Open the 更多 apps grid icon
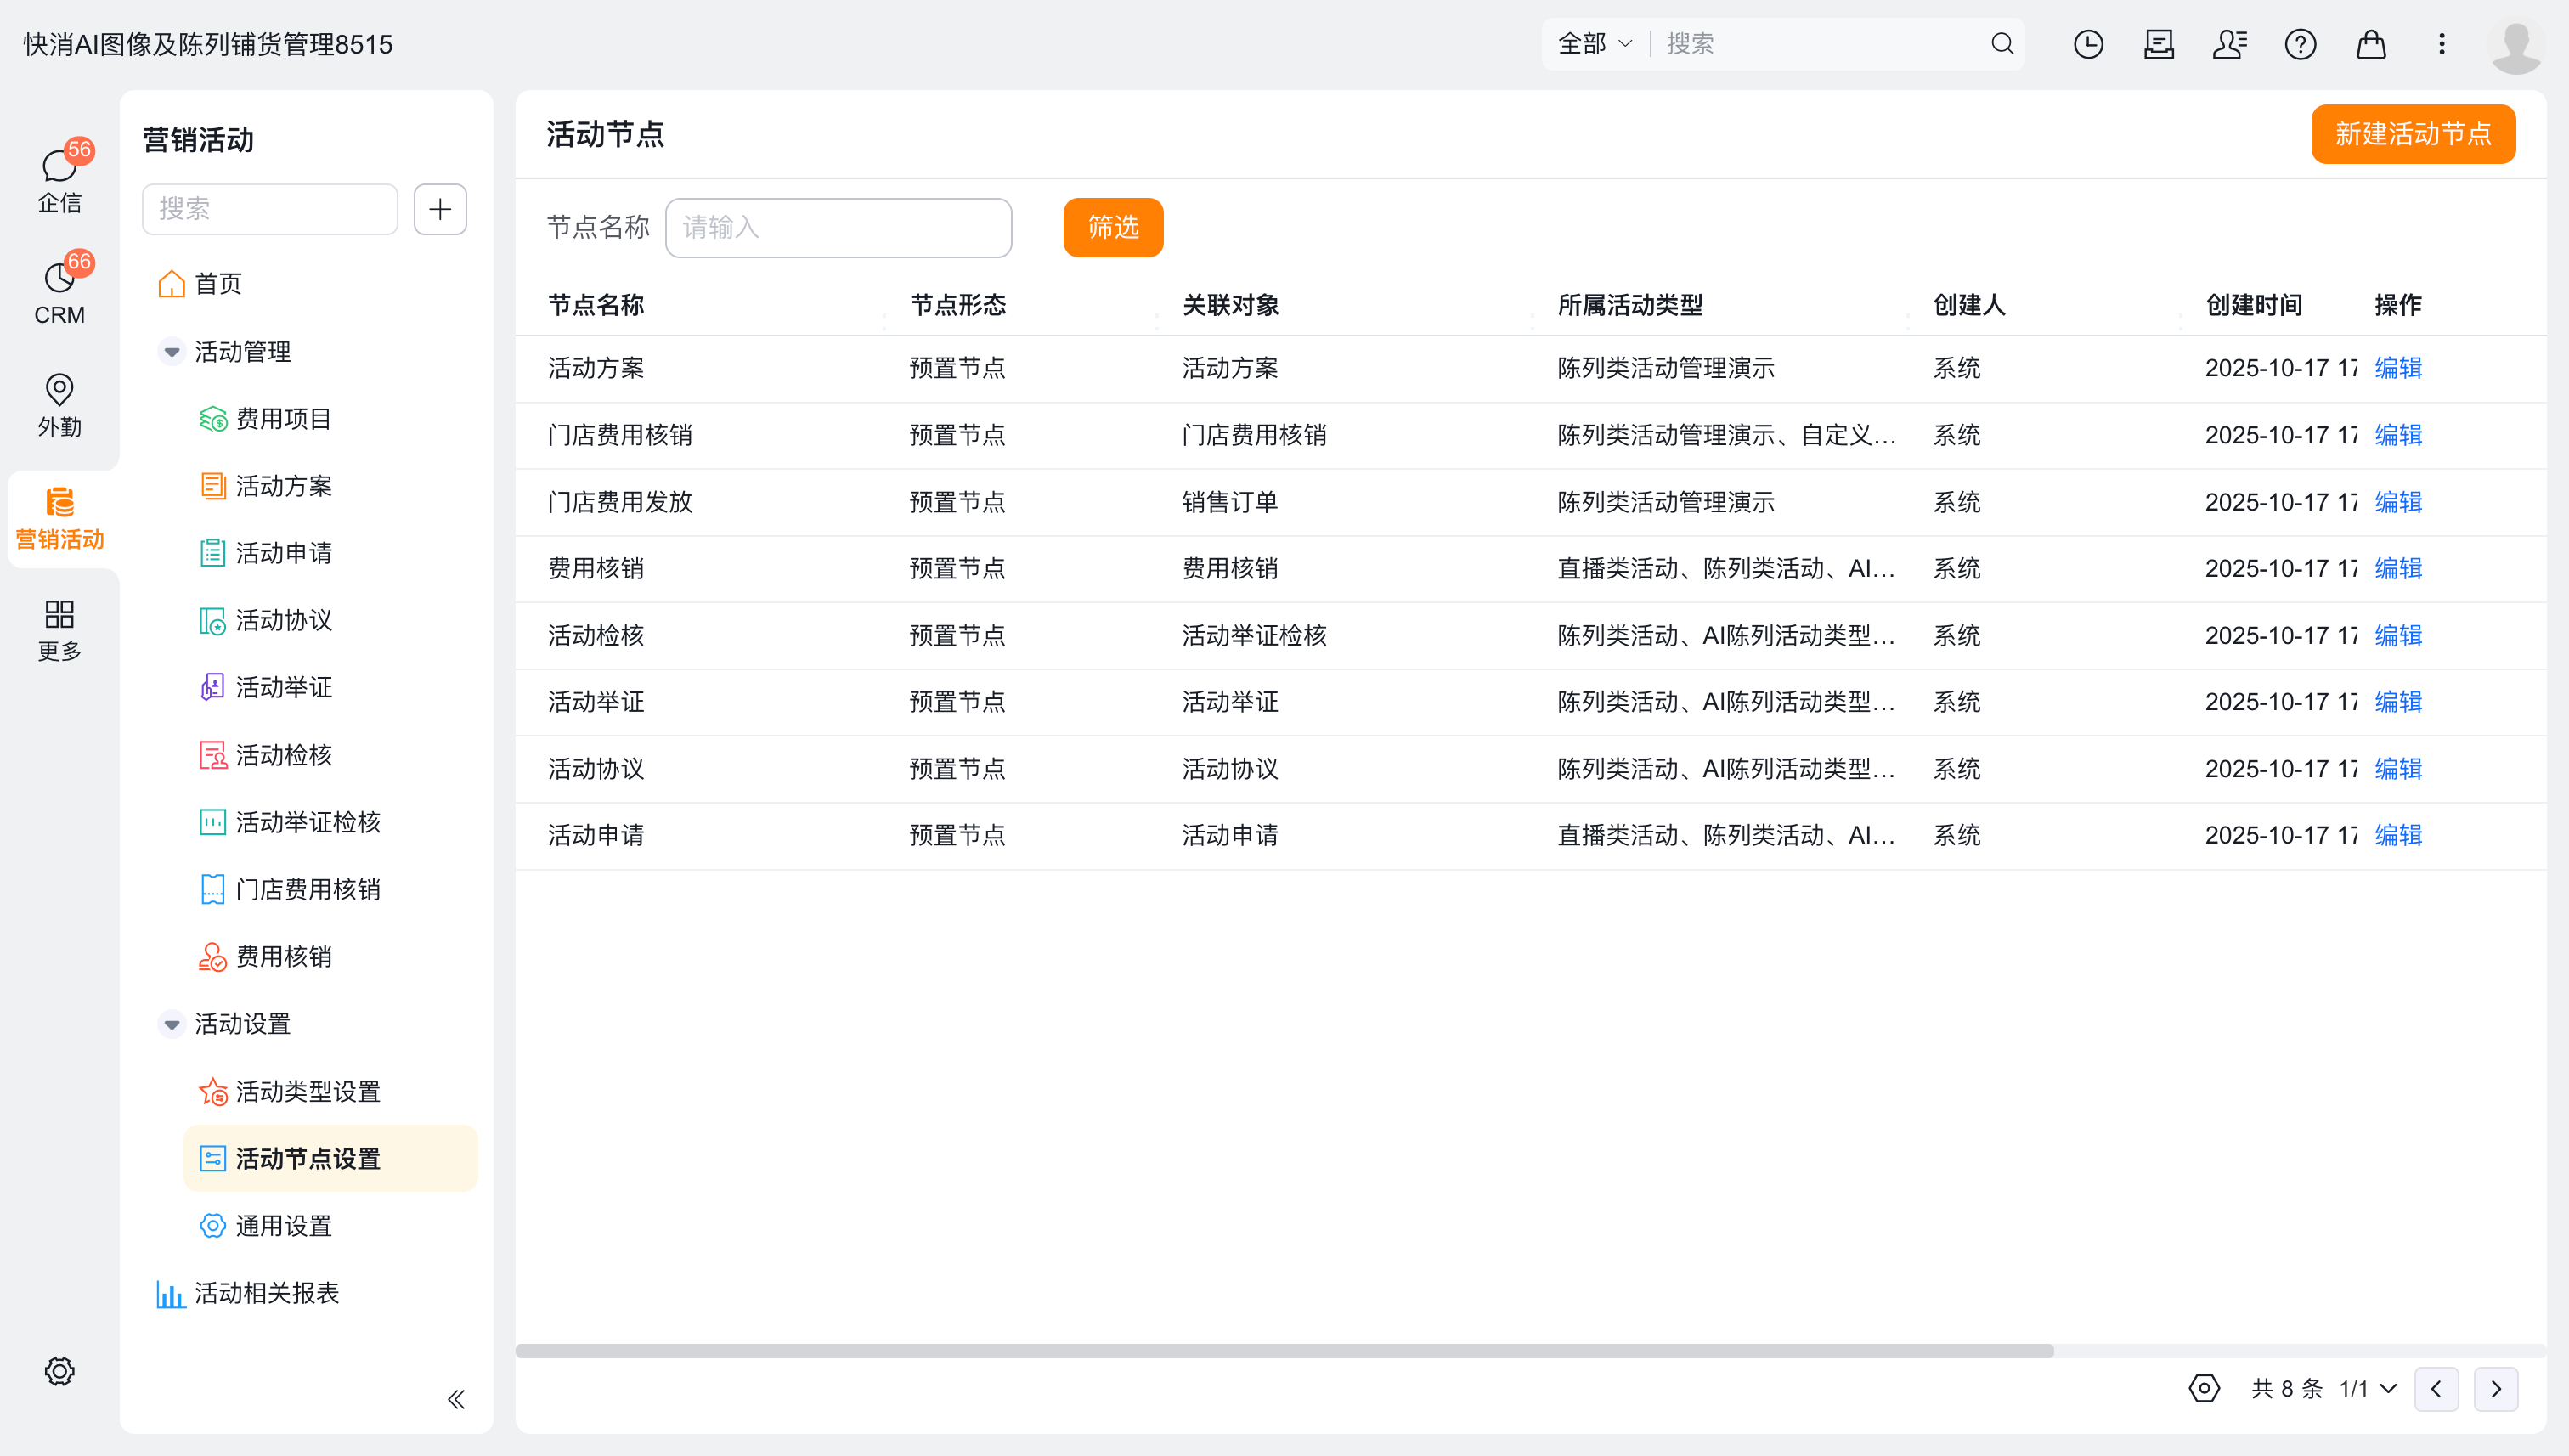The width and height of the screenshot is (2569, 1456). (60, 630)
